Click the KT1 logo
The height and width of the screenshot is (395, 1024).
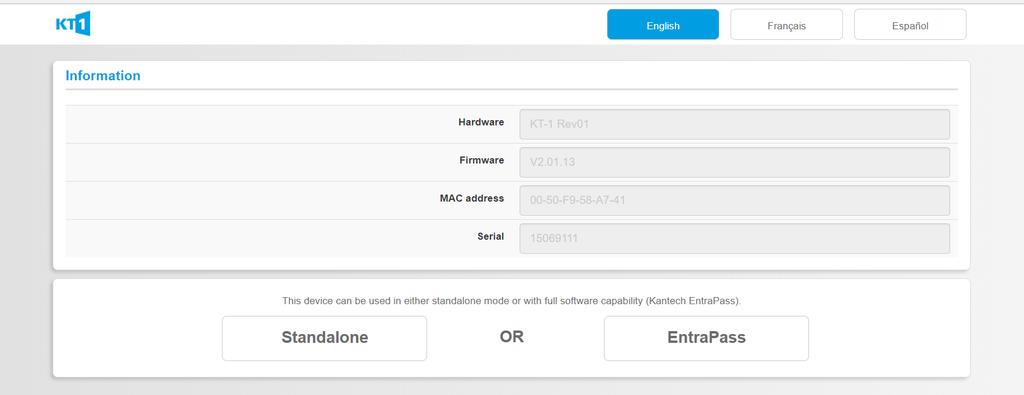(73, 24)
